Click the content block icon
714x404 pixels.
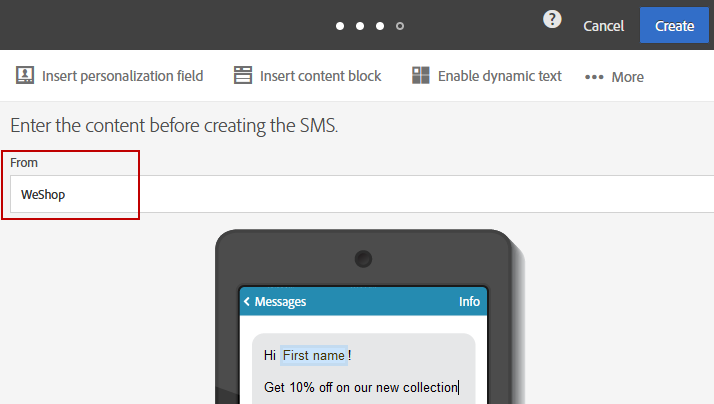coord(243,75)
